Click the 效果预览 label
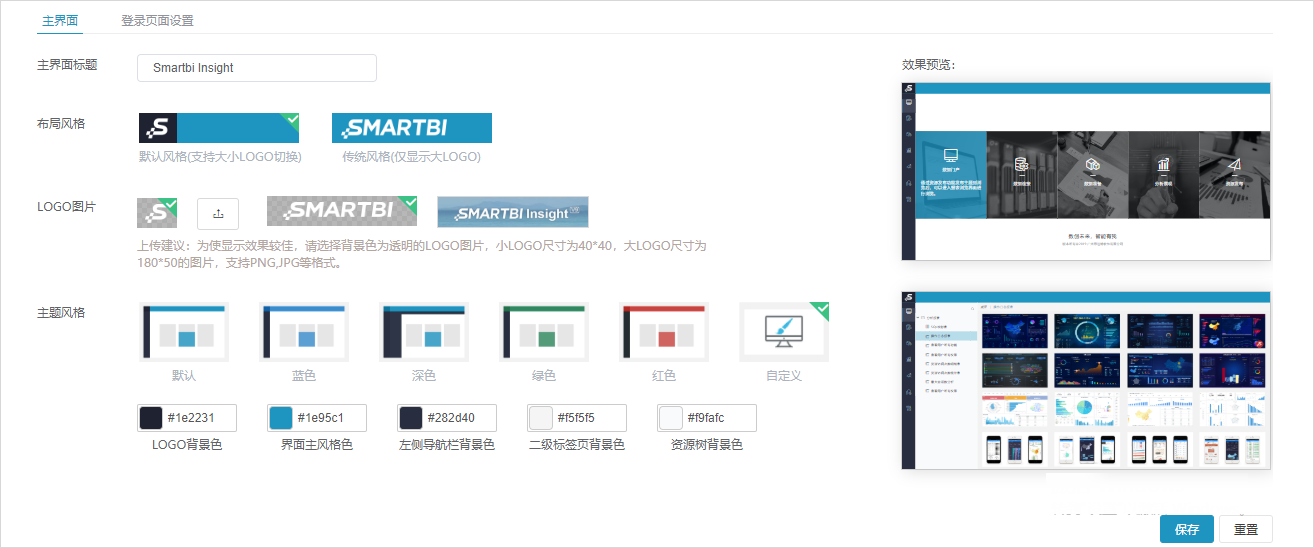Screen dimensions: 1314x548 [x=929, y=65]
